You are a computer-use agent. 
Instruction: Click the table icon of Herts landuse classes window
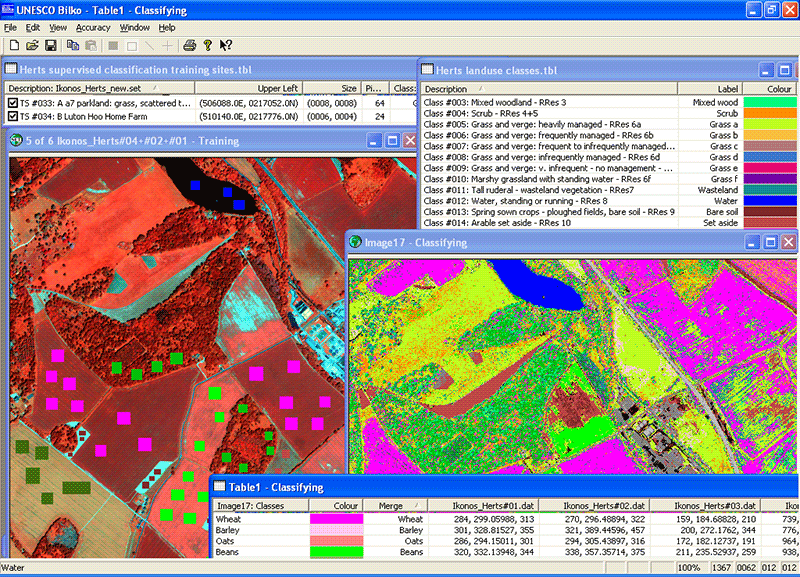pos(428,69)
